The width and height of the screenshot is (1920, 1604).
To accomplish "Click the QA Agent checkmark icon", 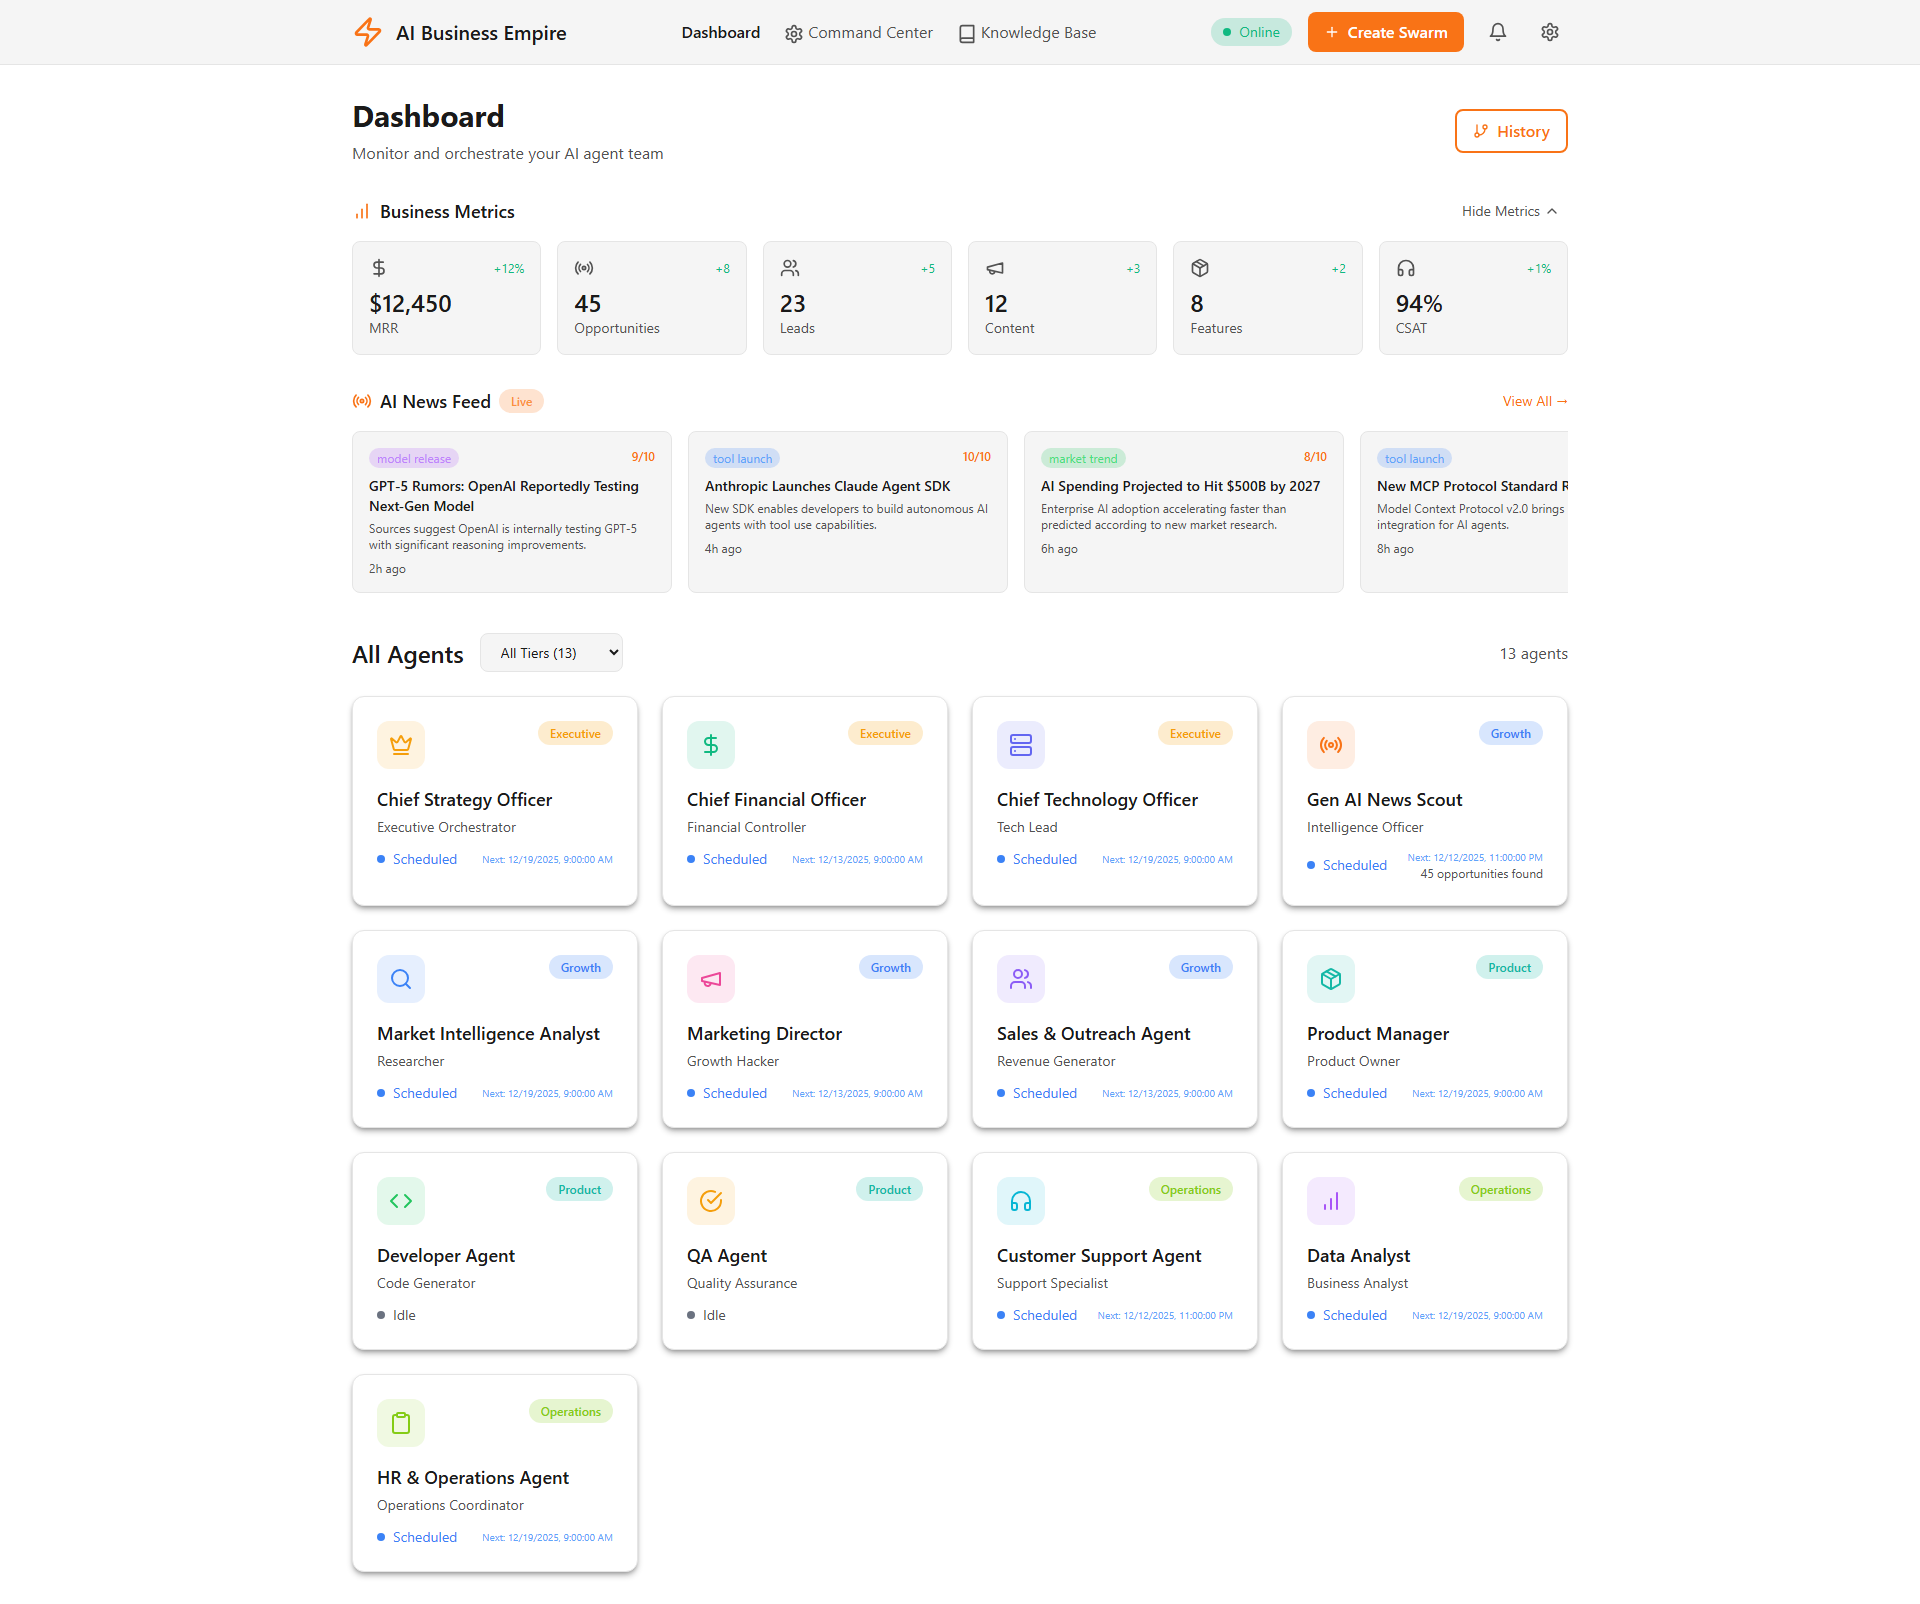I will [x=711, y=1201].
